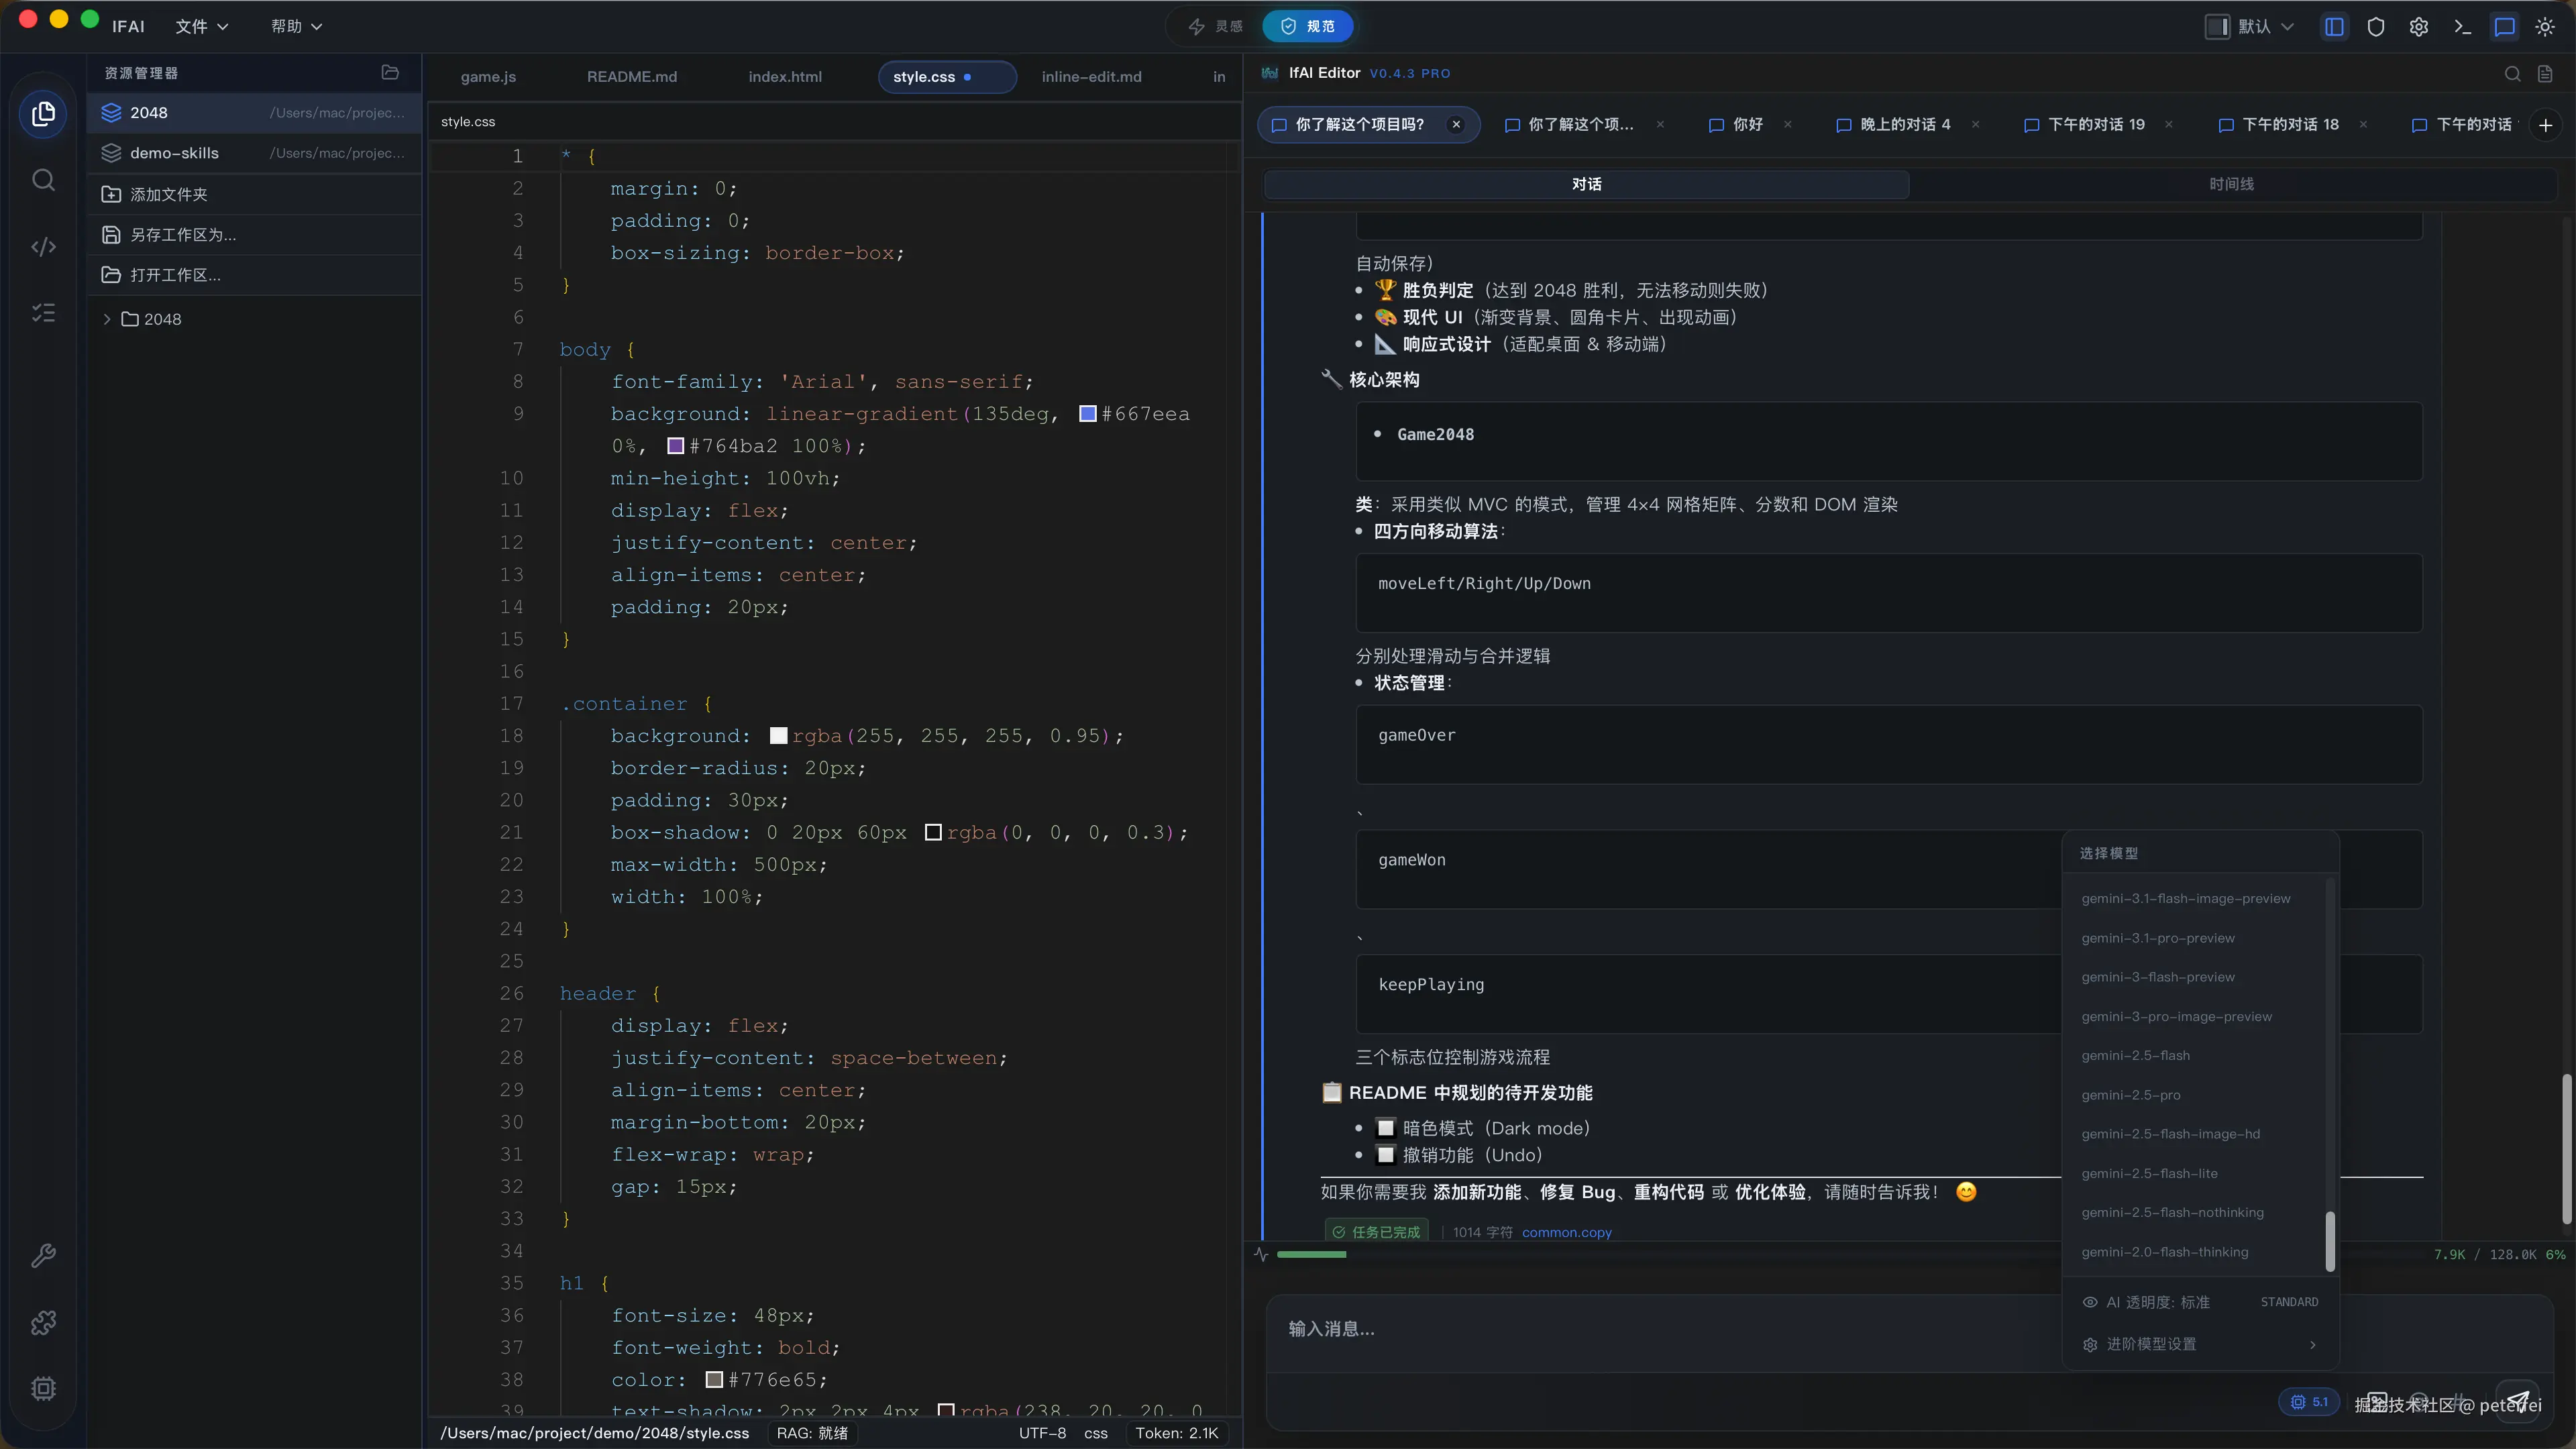Select gemini-2.5-pro model
The height and width of the screenshot is (1449, 2576).
click(x=2131, y=1095)
